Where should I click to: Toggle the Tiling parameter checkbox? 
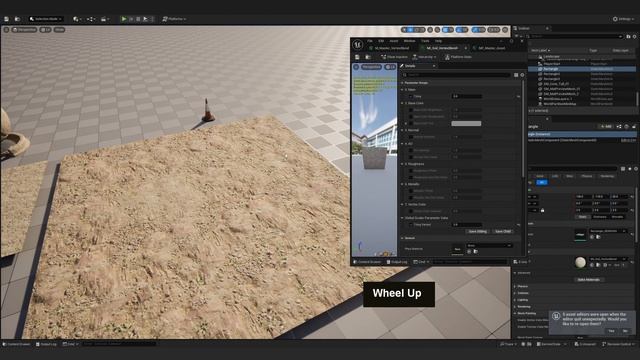[x=411, y=96]
